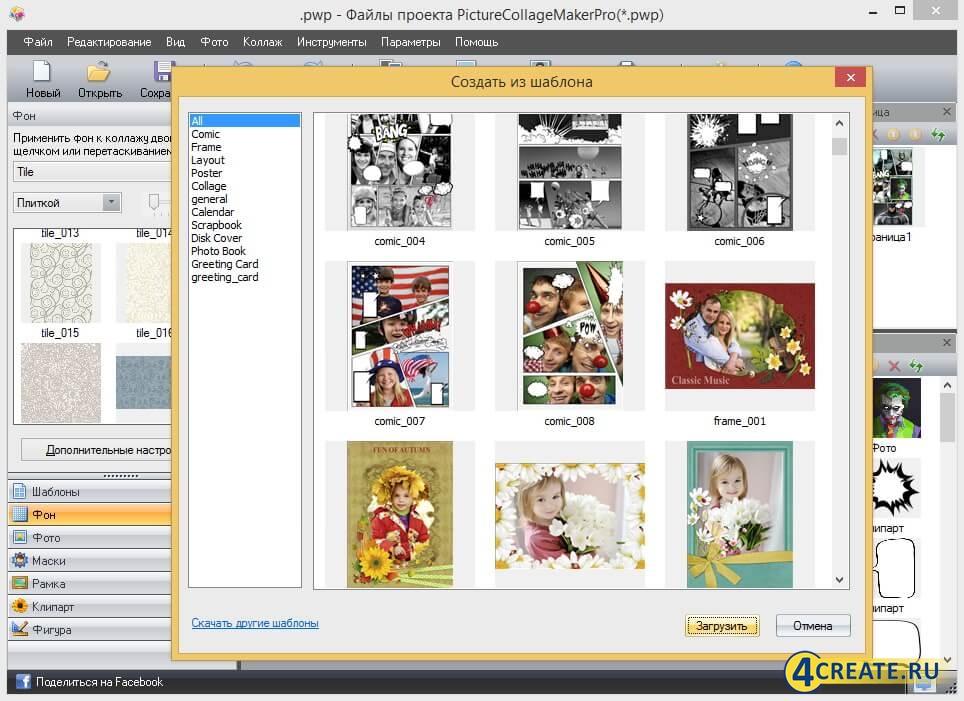
Task: Open the Скачать другие шаблоны link
Action: coord(255,622)
